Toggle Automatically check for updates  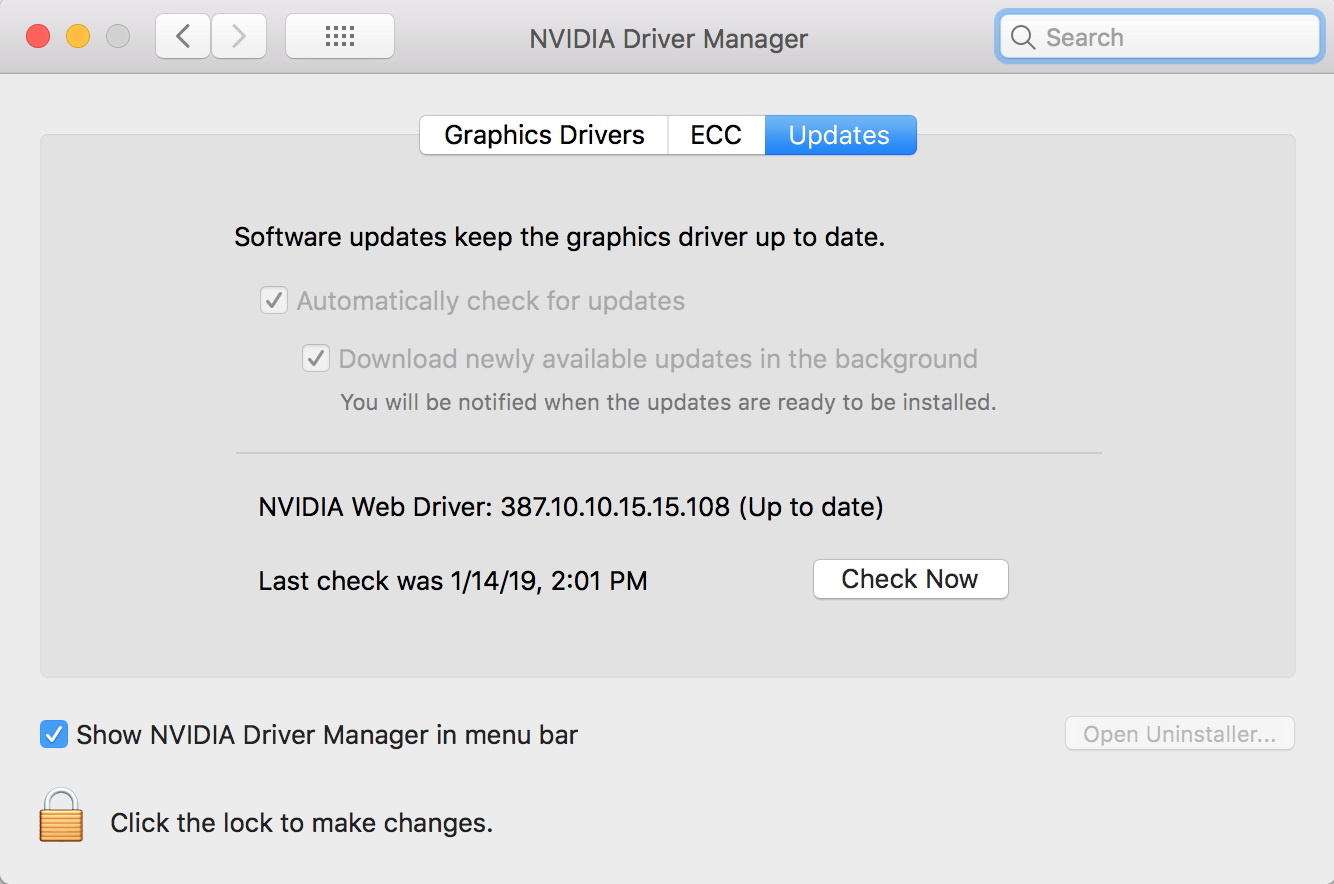pyautogui.click(x=274, y=301)
